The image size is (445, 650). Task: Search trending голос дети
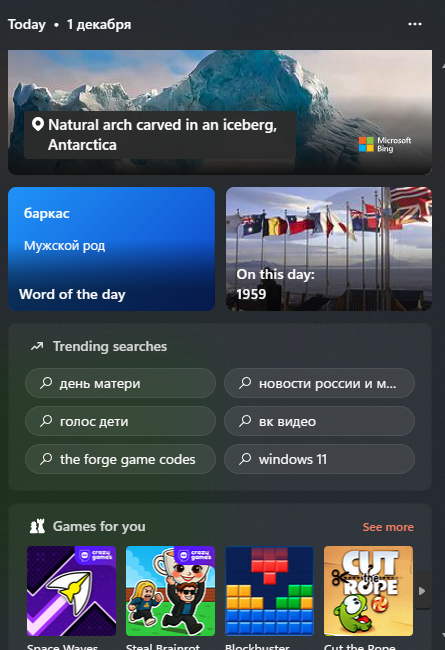pyautogui.click(x=120, y=421)
